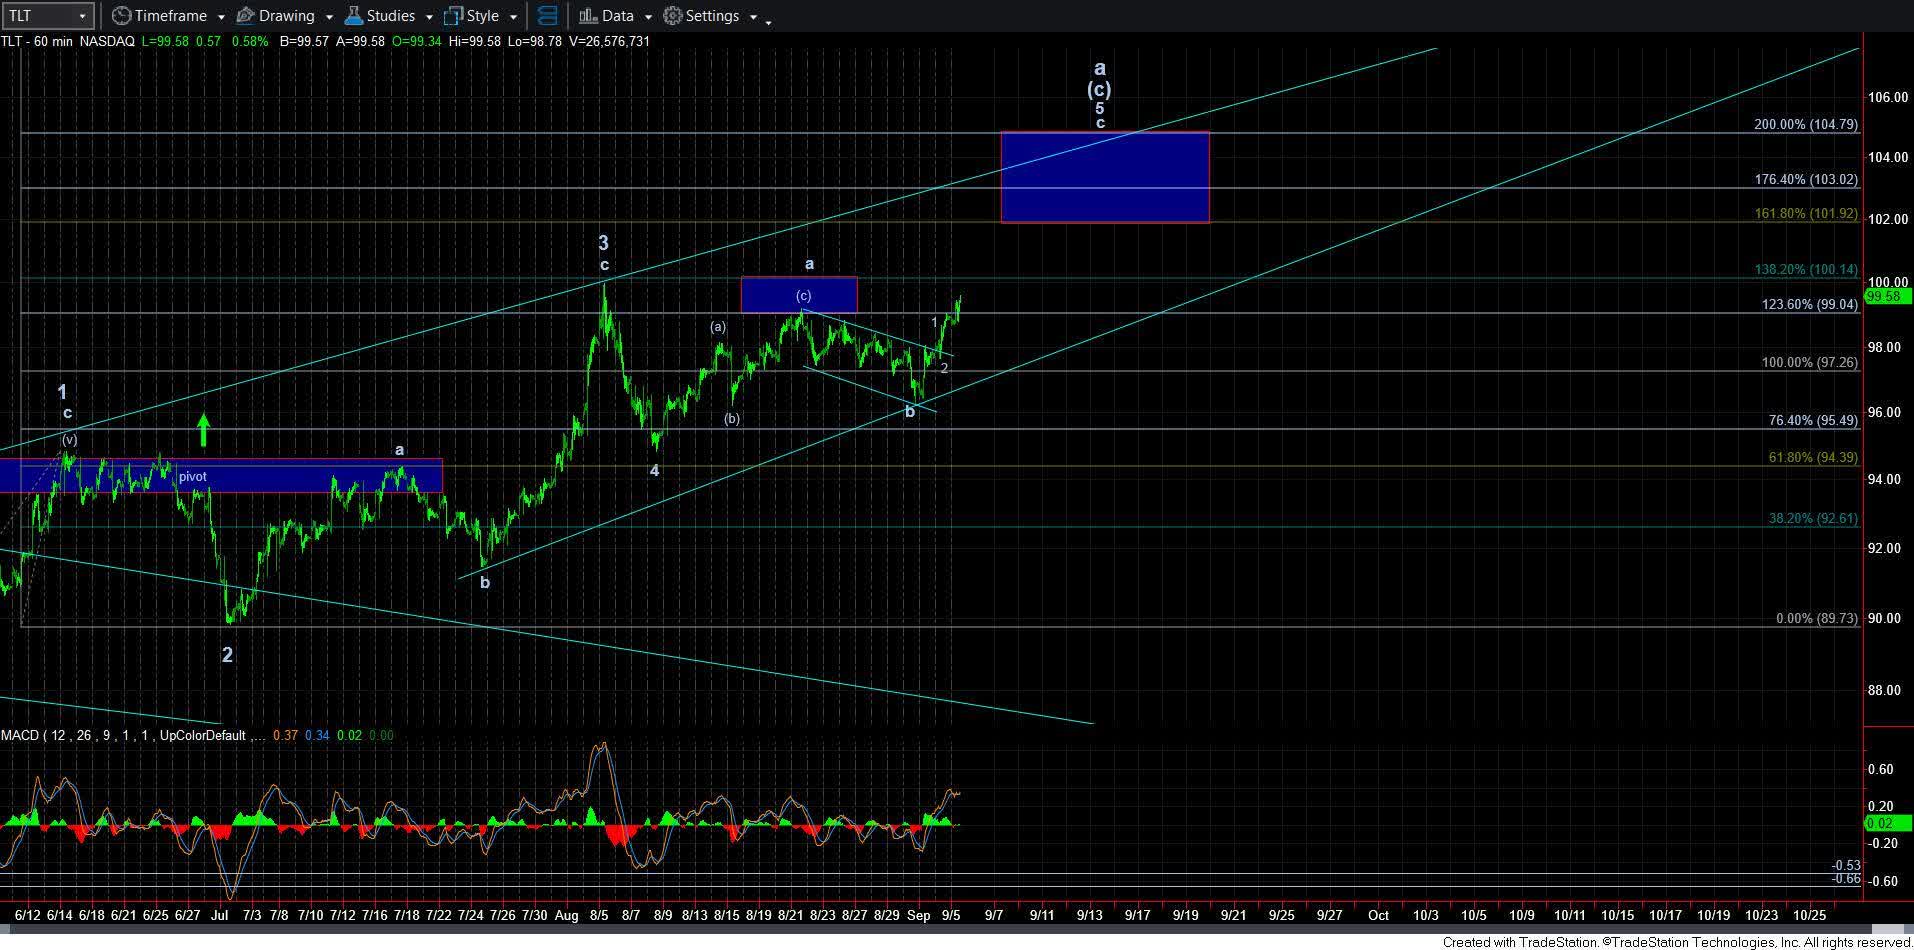Viewport: 1914px width, 950px height.
Task: Click the MACD indicator label
Action: tap(22, 735)
